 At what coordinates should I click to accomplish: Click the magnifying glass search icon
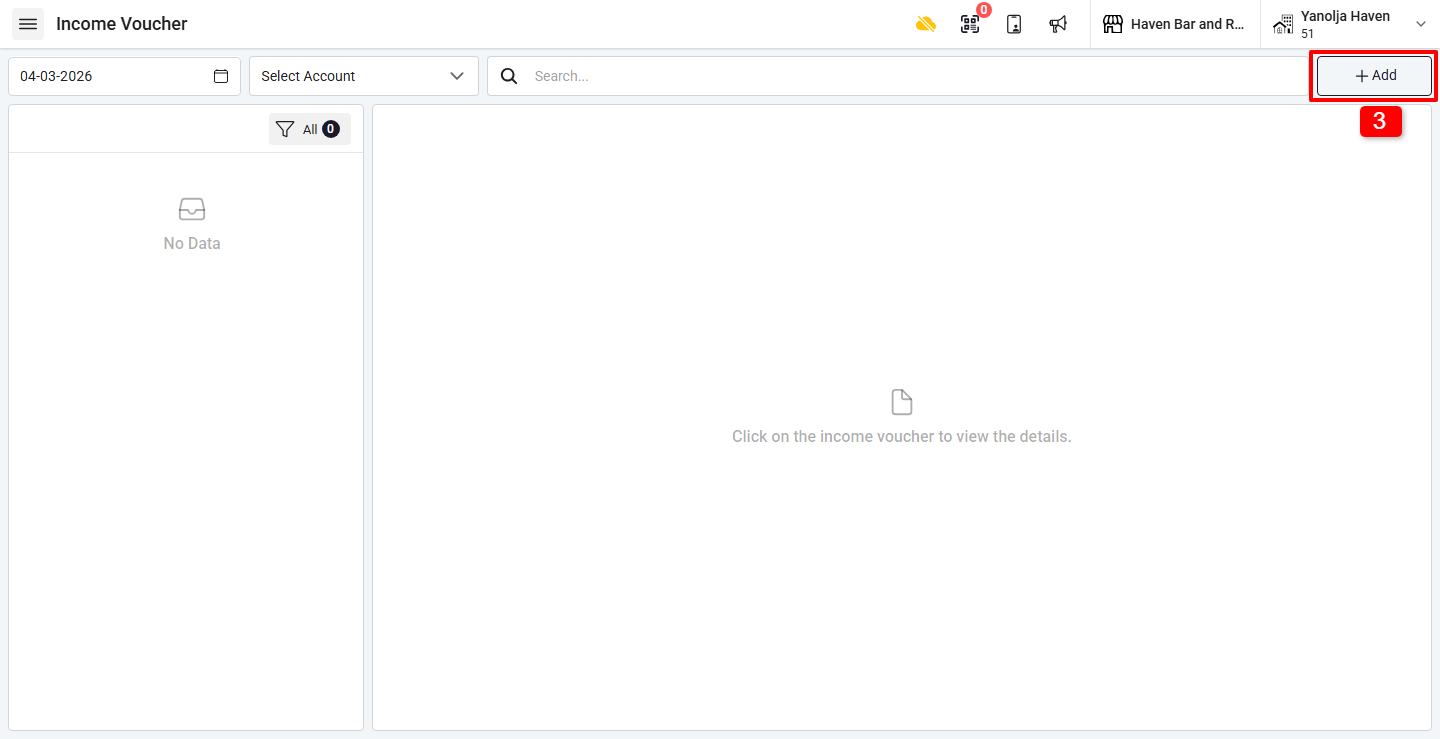[509, 76]
